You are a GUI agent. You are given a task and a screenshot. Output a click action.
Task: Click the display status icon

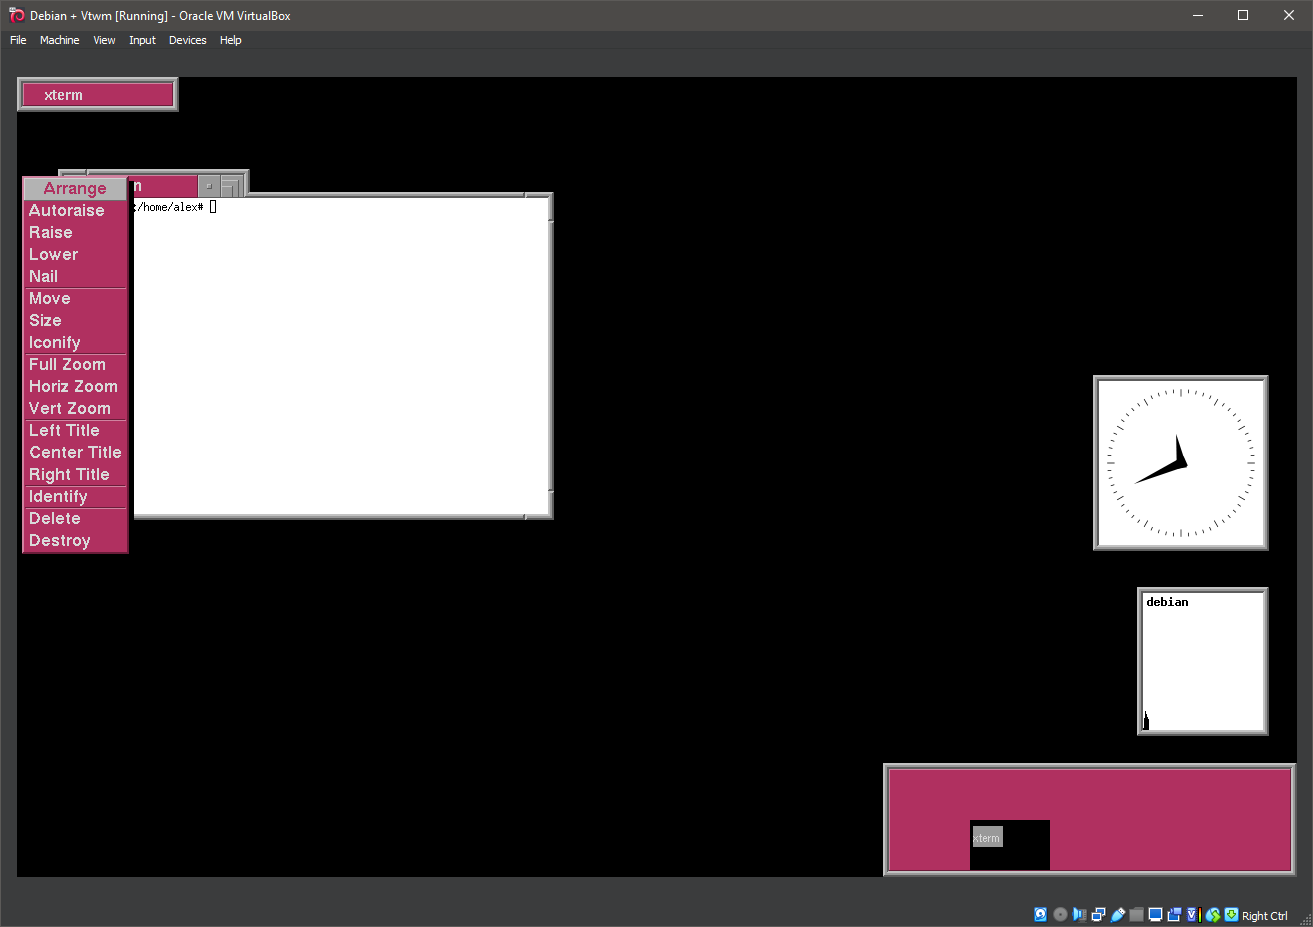(1155, 913)
